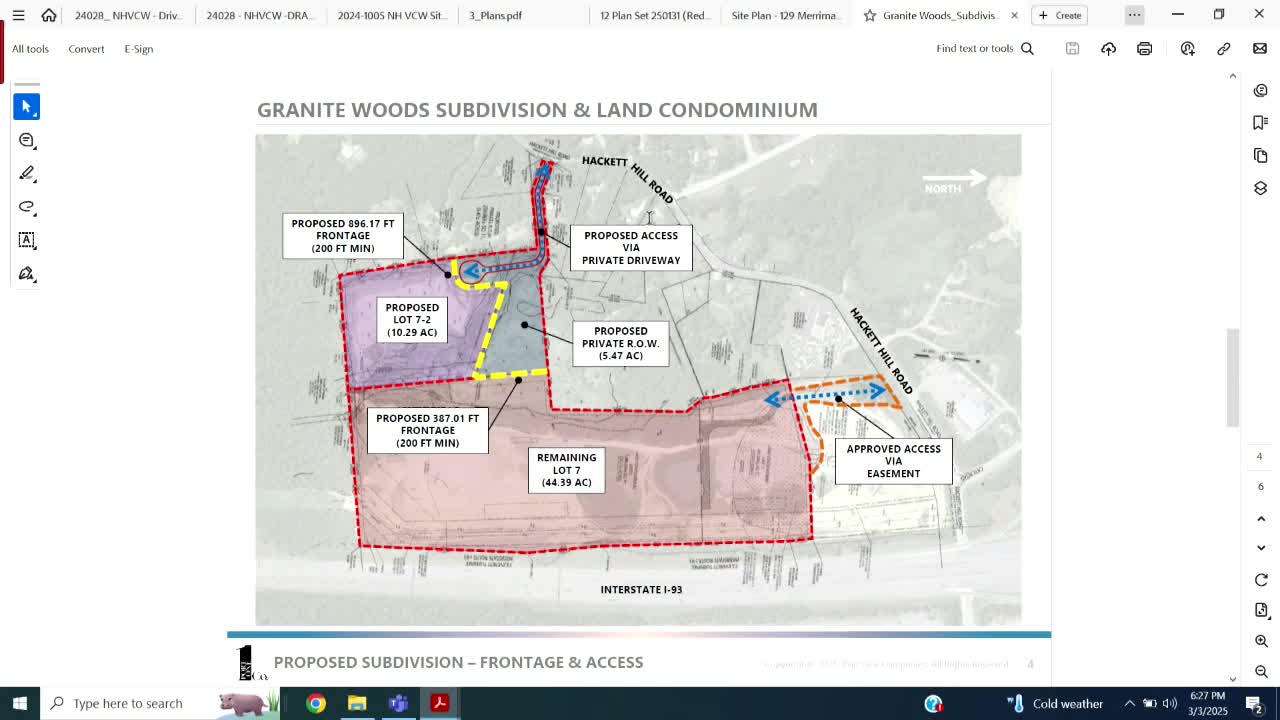Show hidden system tray icons
Viewport: 1280px width, 720px height.
(x=1129, y=703)
